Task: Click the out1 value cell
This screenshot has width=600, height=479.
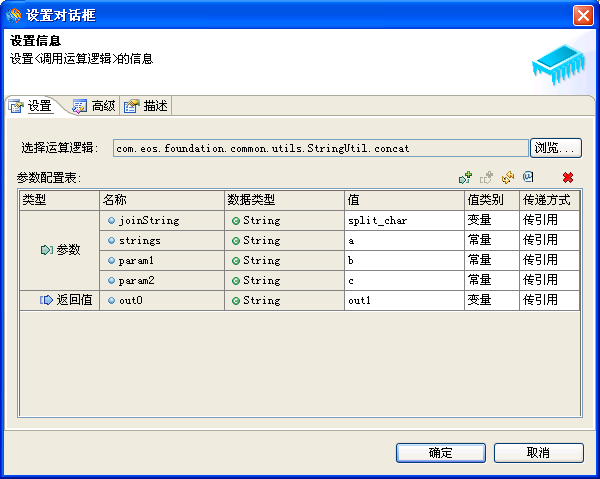Action: coord(404,300)
